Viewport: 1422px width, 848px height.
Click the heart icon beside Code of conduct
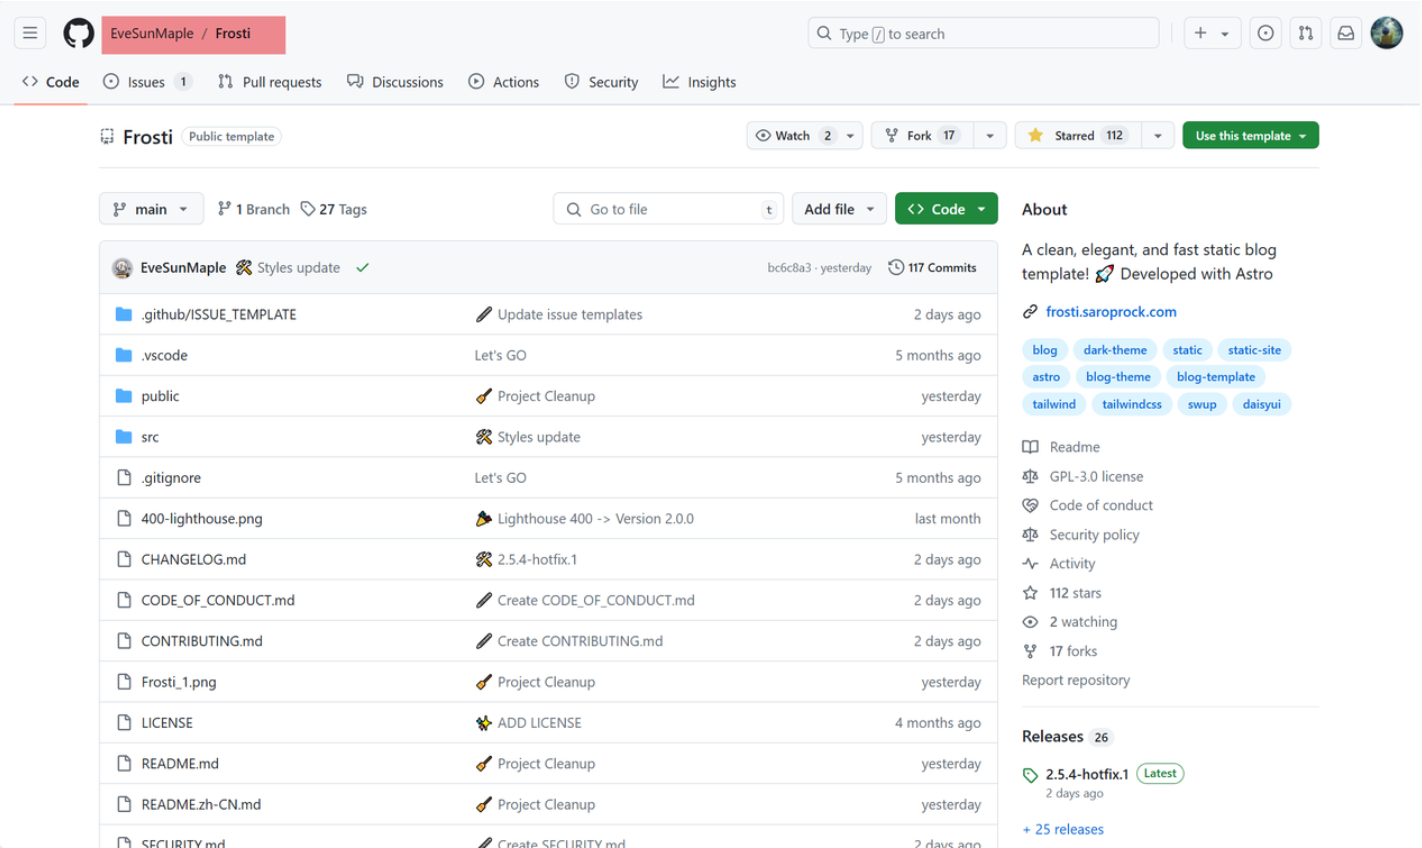pos(1030,506)
